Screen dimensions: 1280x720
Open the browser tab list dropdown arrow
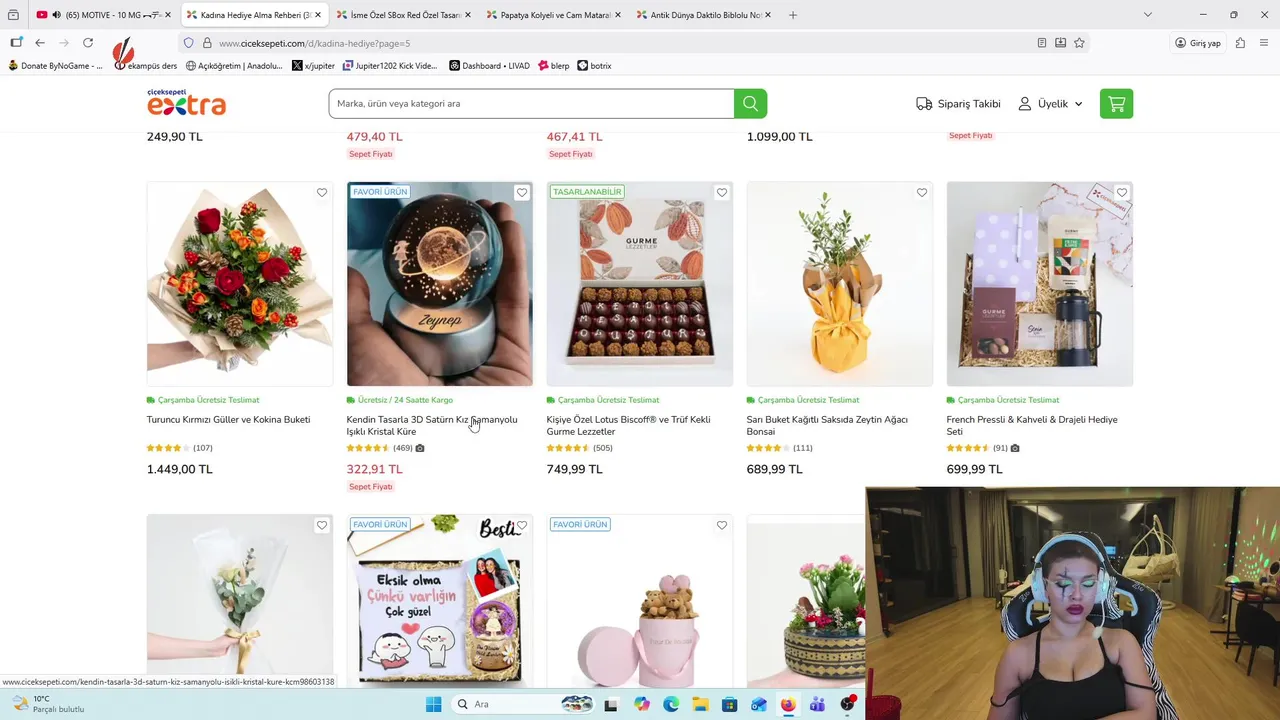tap(1147, 15)
